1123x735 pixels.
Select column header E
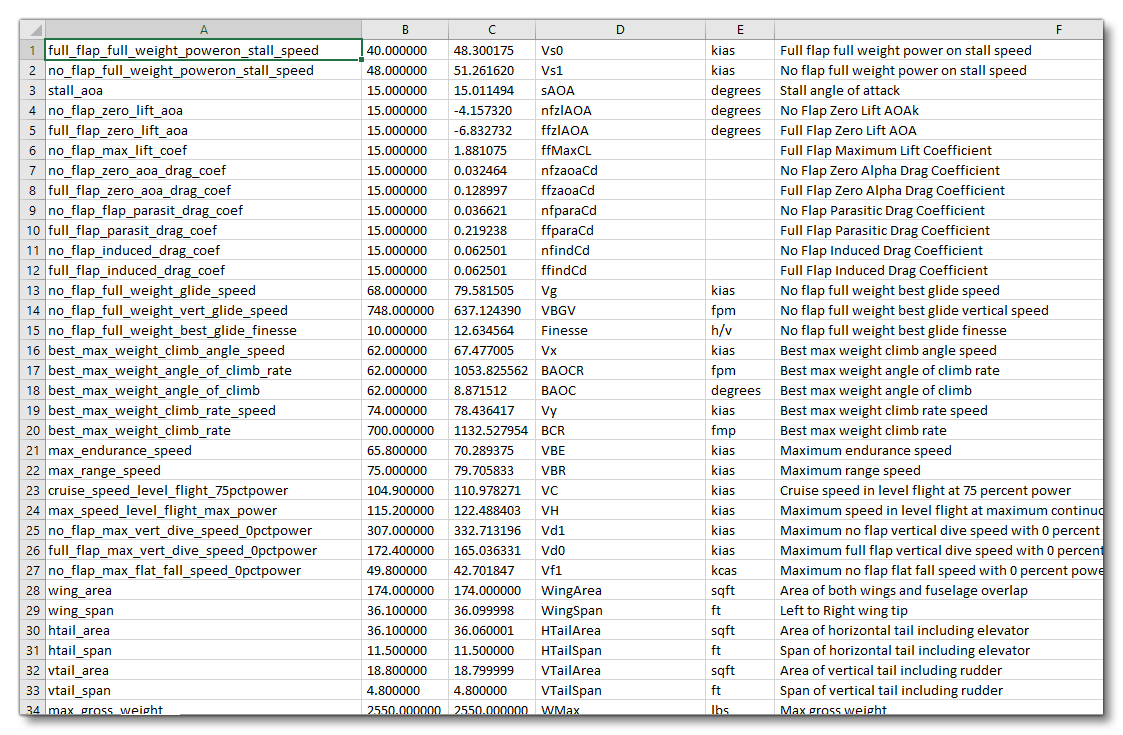pyautogui.click(x=739, y=29)
